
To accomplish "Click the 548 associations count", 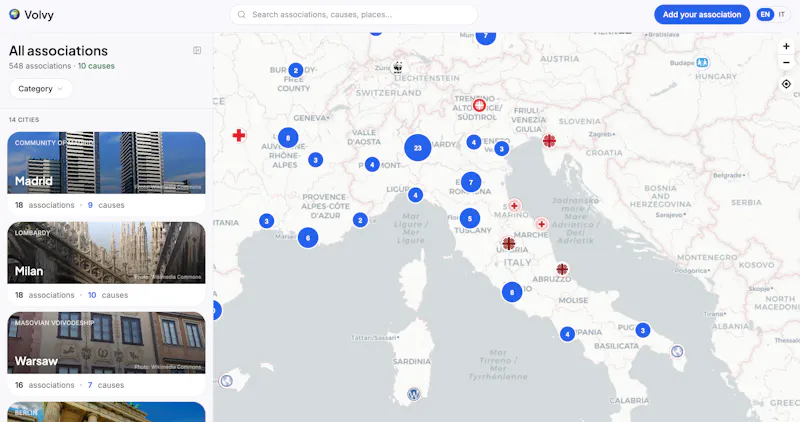I will pyautogui.click(x=40, y=66).
